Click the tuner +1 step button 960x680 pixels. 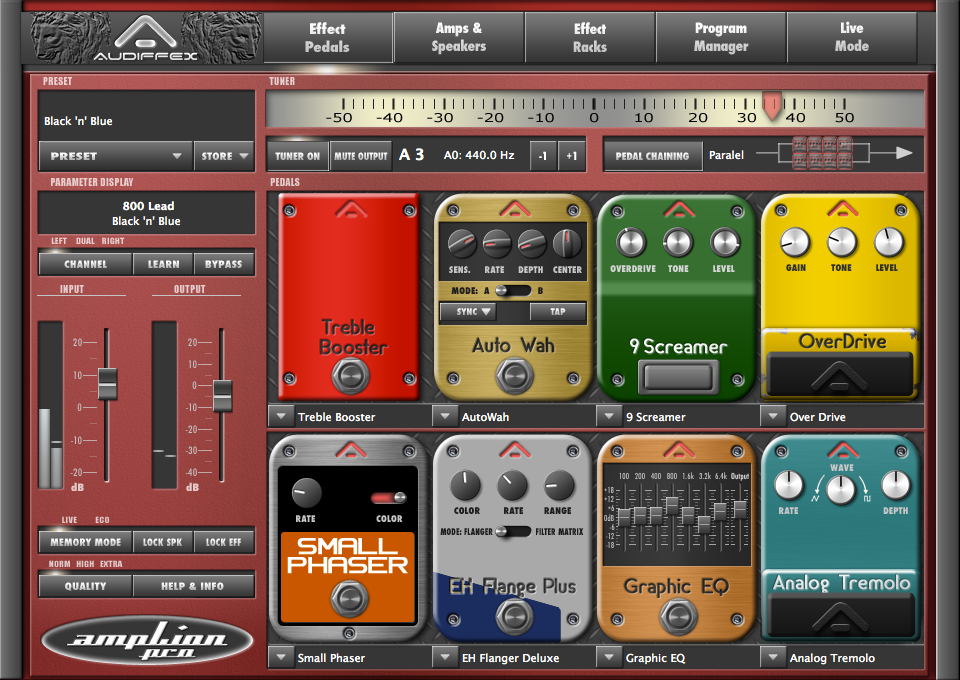[571, 156]
